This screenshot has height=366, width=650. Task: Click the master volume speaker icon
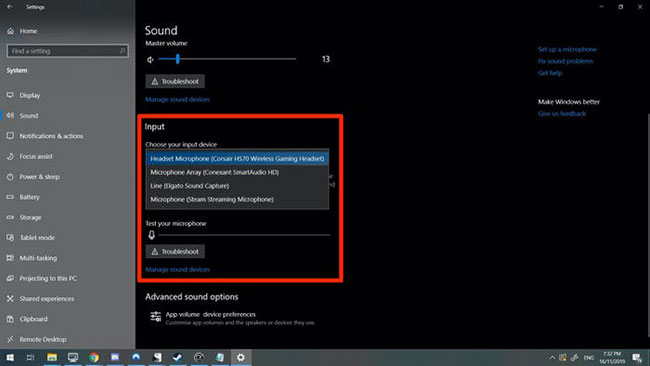[150, 60]
